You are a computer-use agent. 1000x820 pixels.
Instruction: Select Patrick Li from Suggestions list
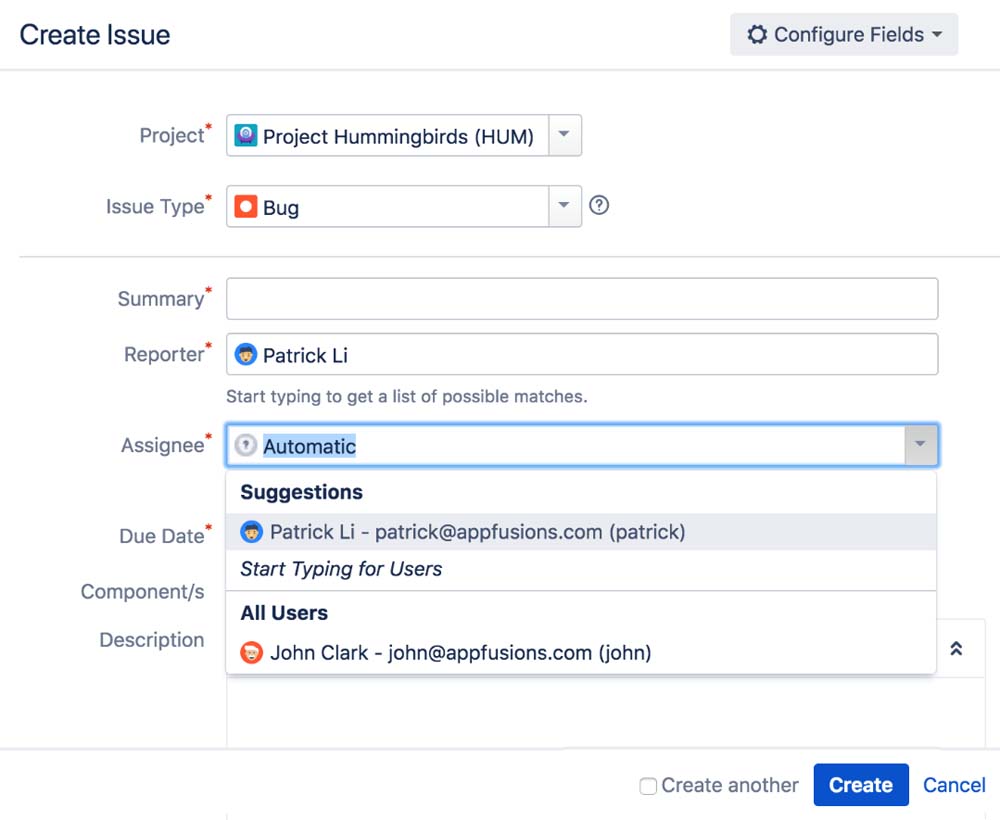point(478,532)
